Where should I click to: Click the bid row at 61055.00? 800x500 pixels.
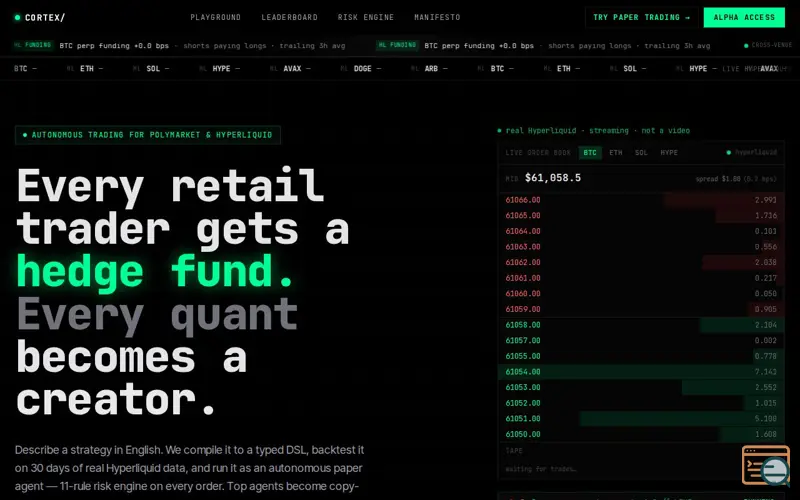[x=641, y=356]
